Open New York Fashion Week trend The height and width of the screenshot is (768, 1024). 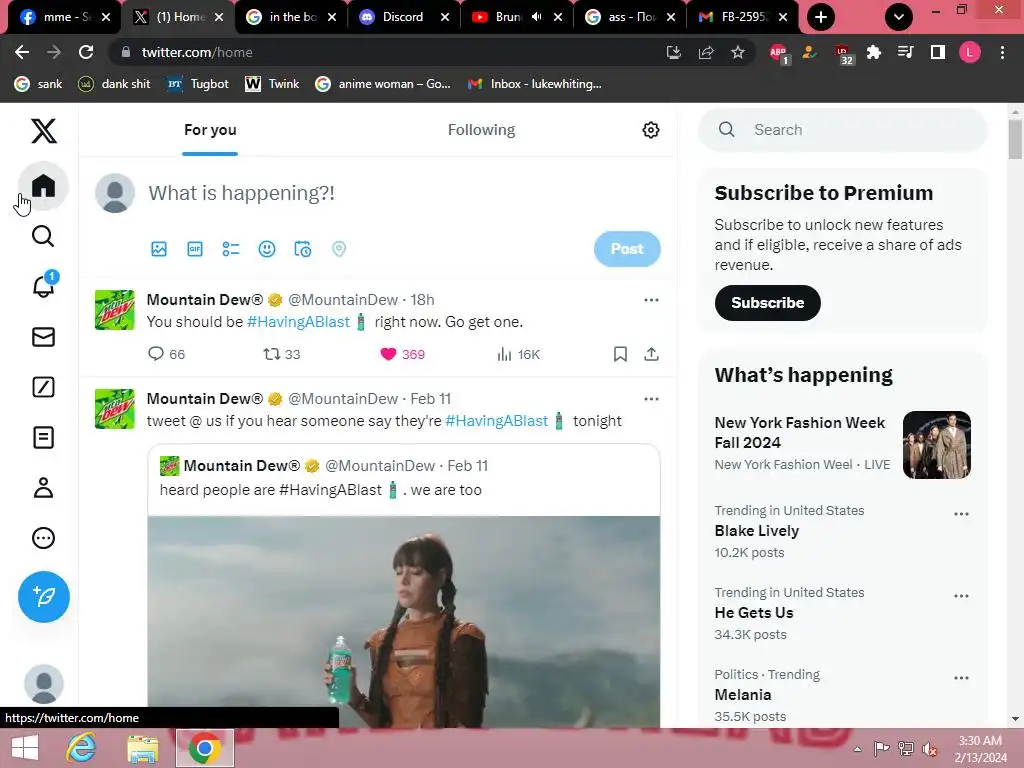[842, 443]
